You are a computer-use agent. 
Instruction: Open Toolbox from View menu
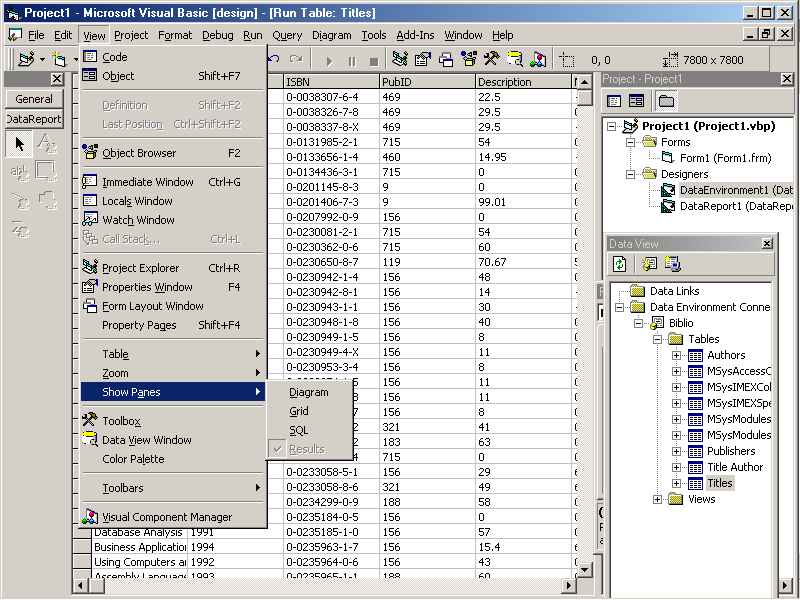tap(173, 421)
